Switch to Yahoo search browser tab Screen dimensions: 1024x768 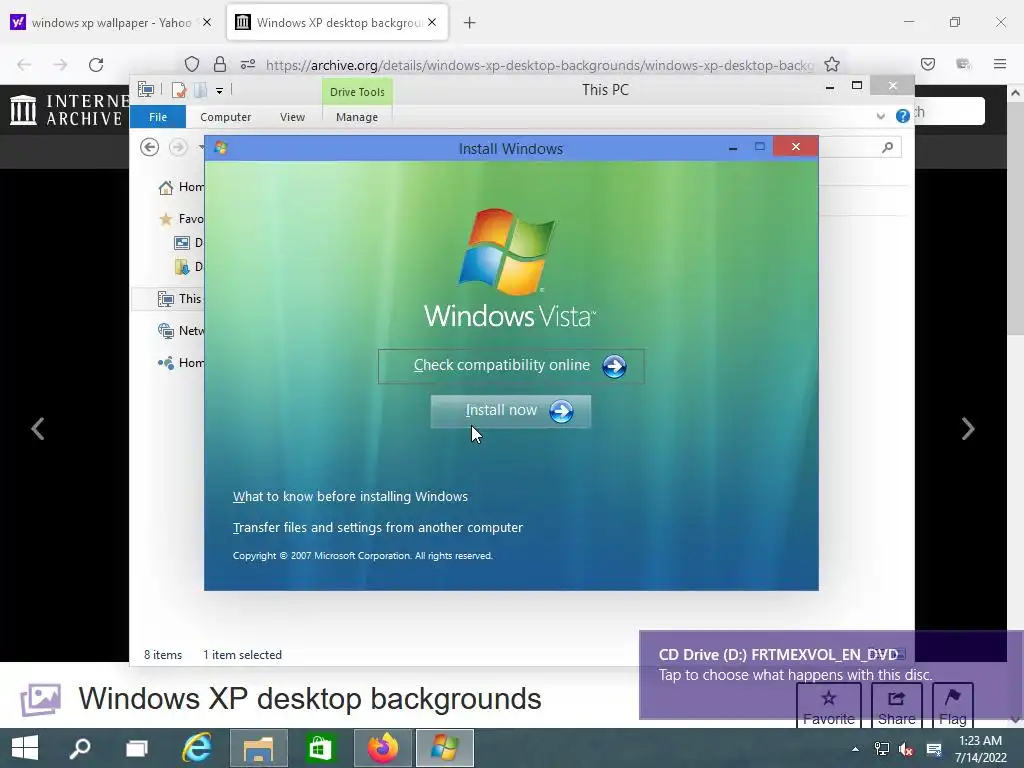click(x=111, y=23)
